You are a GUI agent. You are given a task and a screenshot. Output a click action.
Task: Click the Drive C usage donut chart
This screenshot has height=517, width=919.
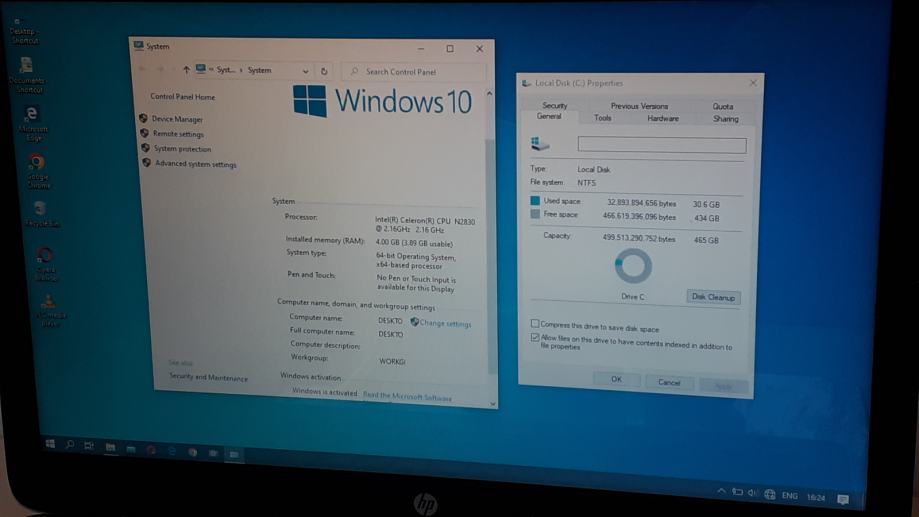point(633,266)
